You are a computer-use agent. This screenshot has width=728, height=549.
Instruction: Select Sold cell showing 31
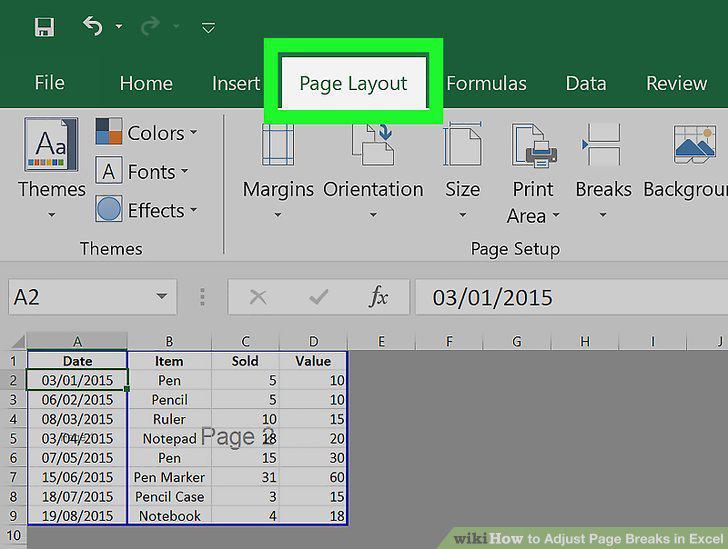coord(246,477)
